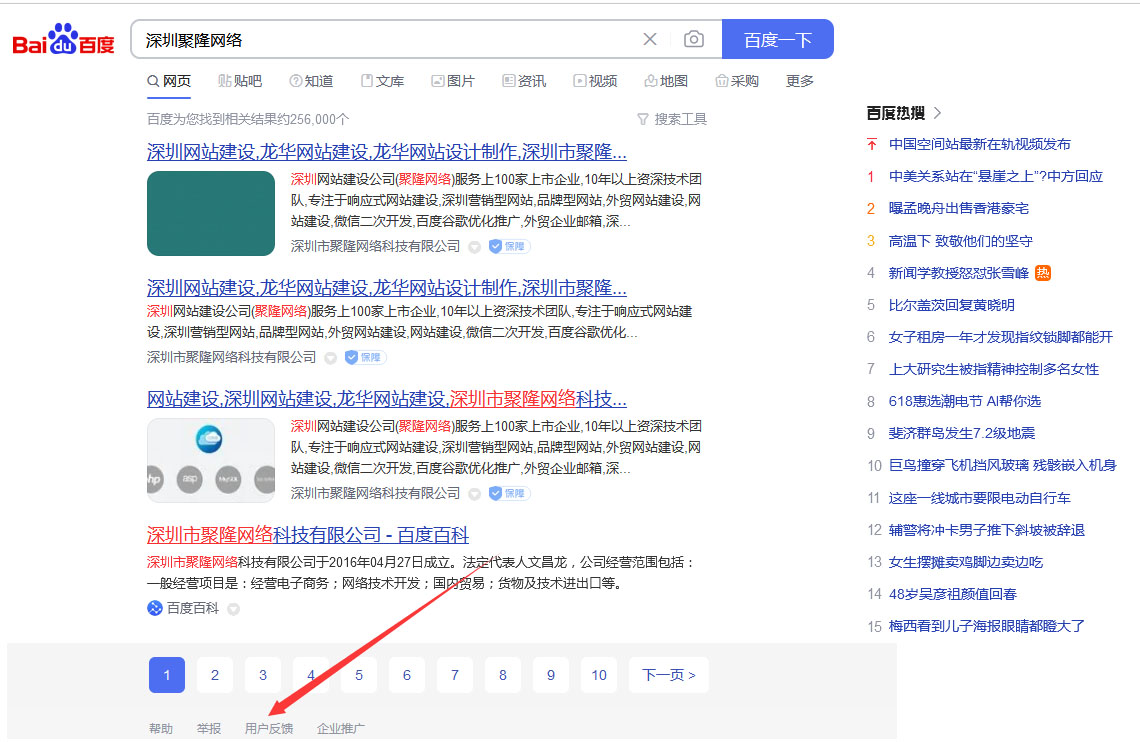Viewport: 1140px width, 742px height.
Task: Open 用户反馈 footer link
Action: click(269, 729)
